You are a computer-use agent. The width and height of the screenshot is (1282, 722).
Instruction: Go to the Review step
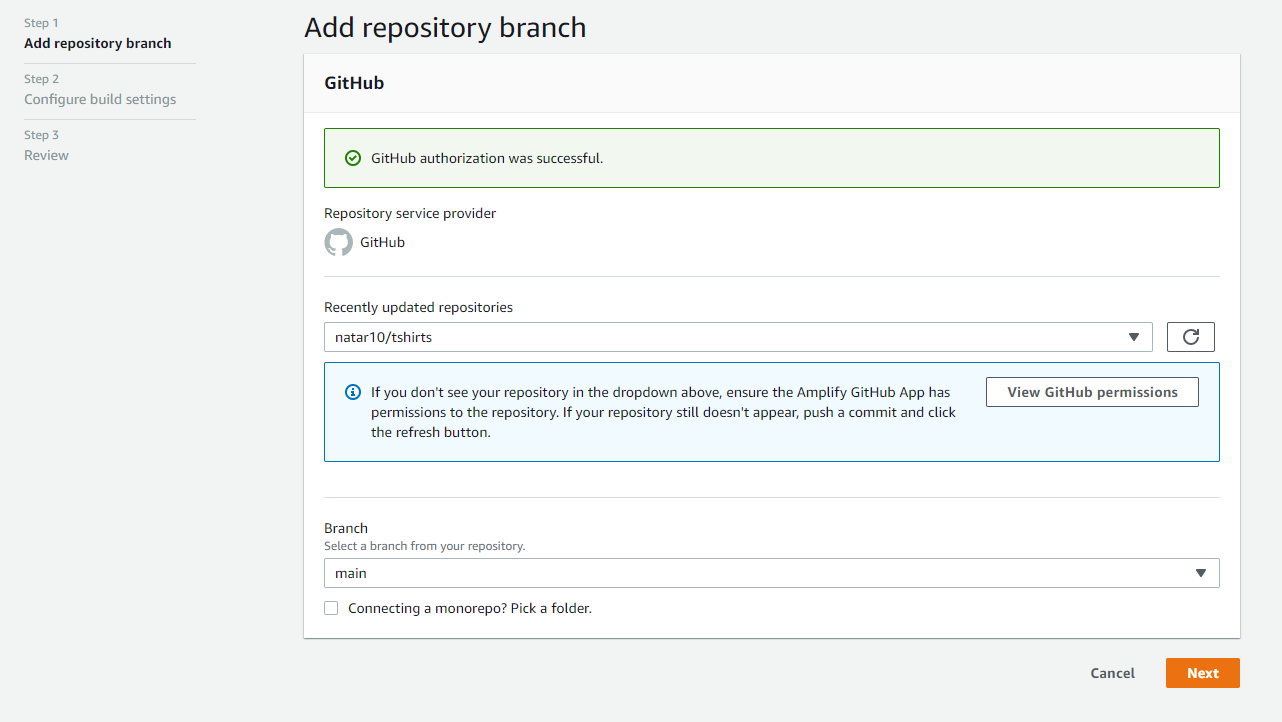point(46,155)
